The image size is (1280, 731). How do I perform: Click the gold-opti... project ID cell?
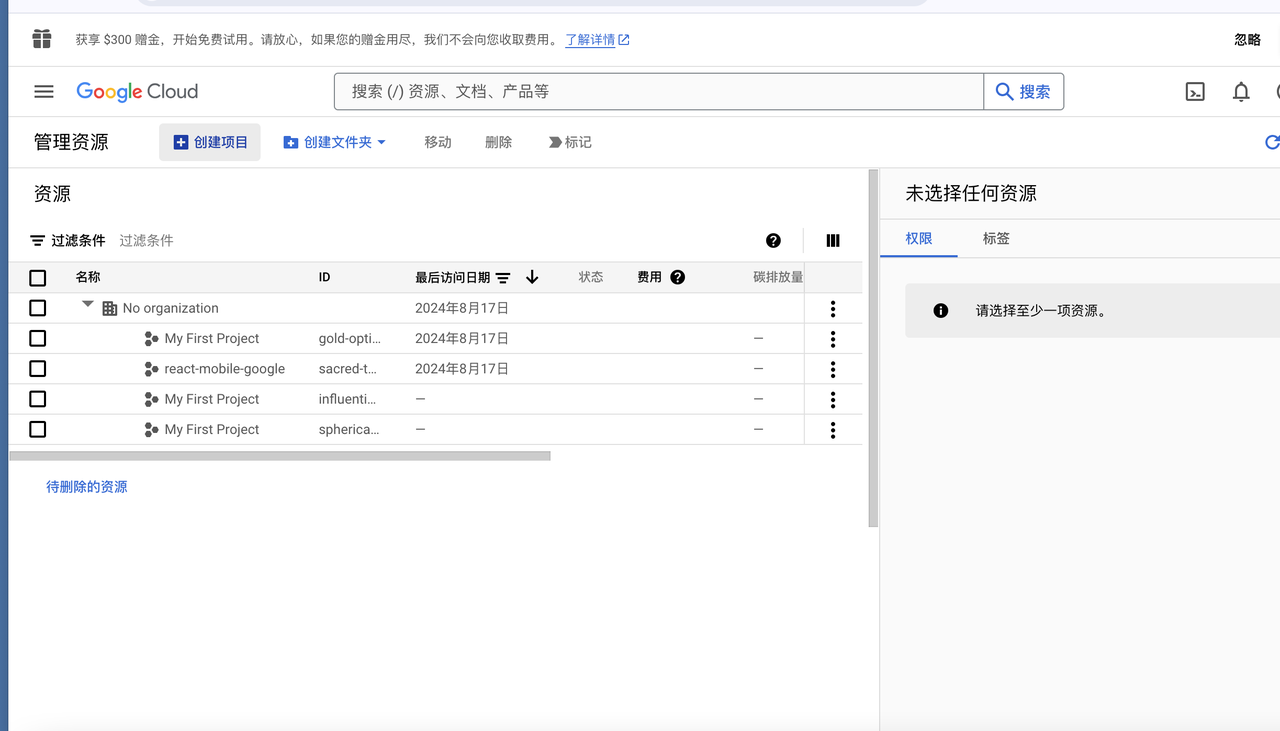(350, 339)
